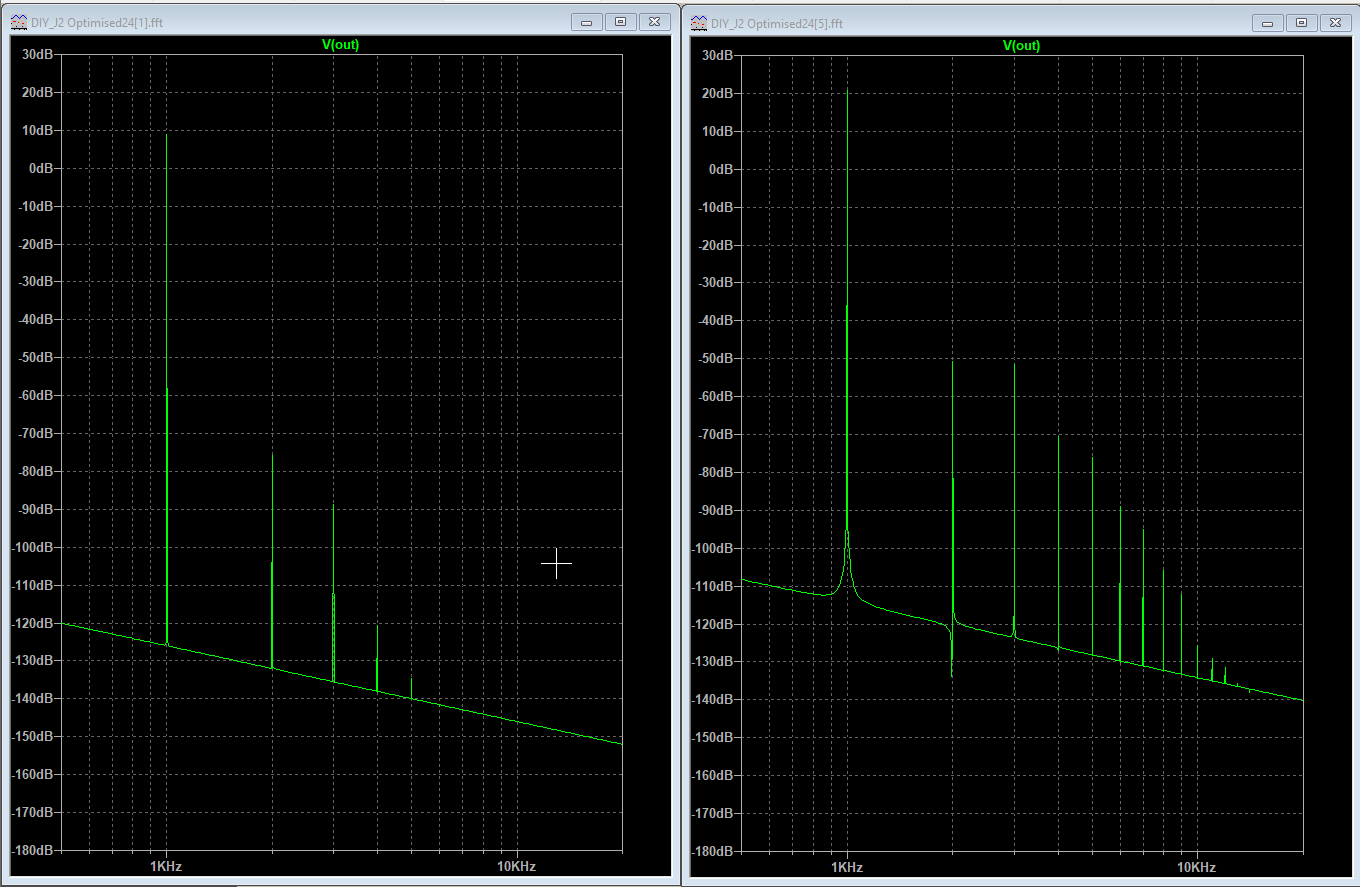Close the Optimised24[5].fft window
Screen dimensions: 1360x887
[1335, 21]
